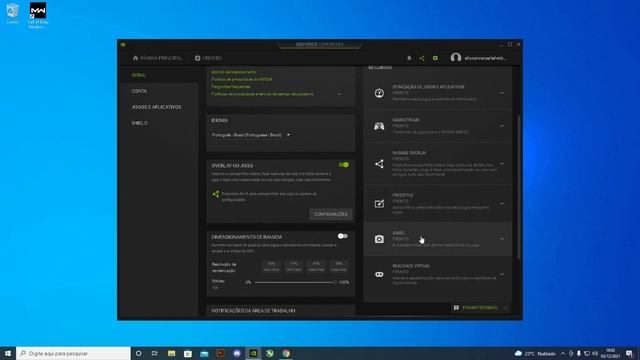This screenshot has height=360, width=640.
Task: Click the share icon in the header
Action: coord(422,58)
